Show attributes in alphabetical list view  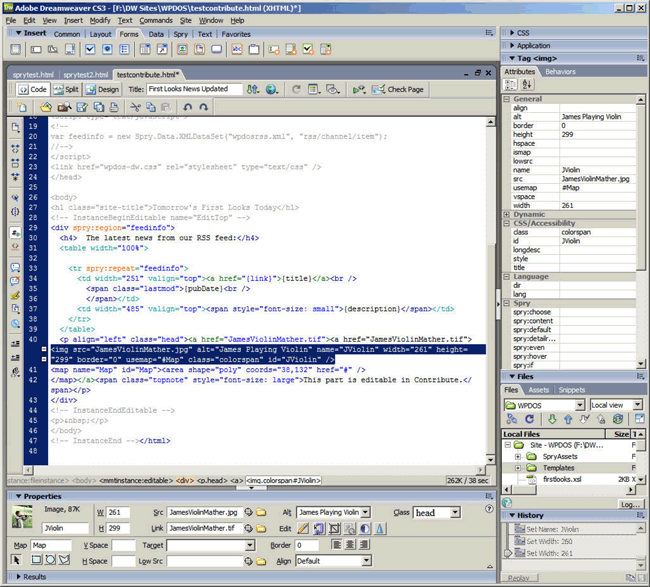coord(527,85)
